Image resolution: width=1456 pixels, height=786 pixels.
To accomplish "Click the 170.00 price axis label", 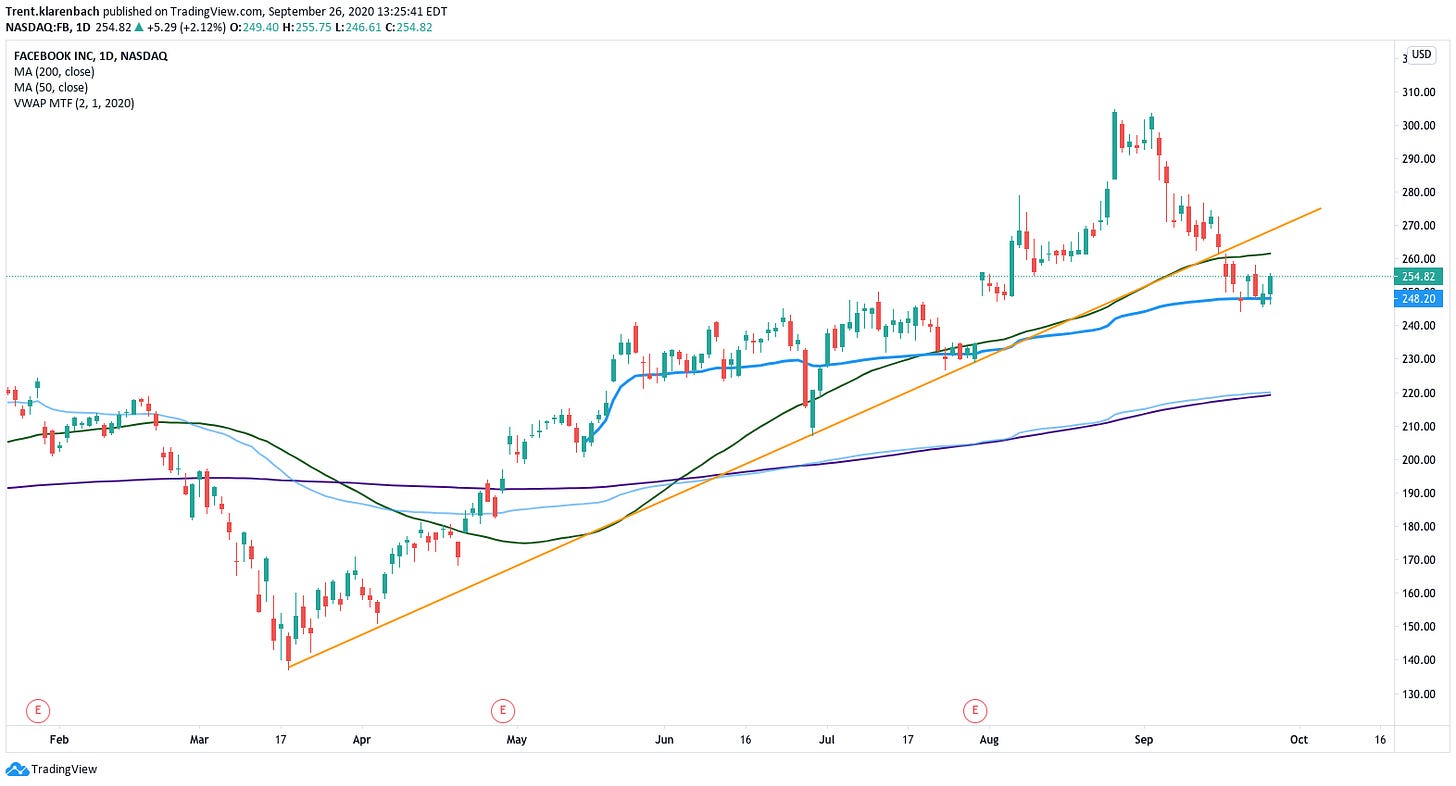I will (1421, 560).
